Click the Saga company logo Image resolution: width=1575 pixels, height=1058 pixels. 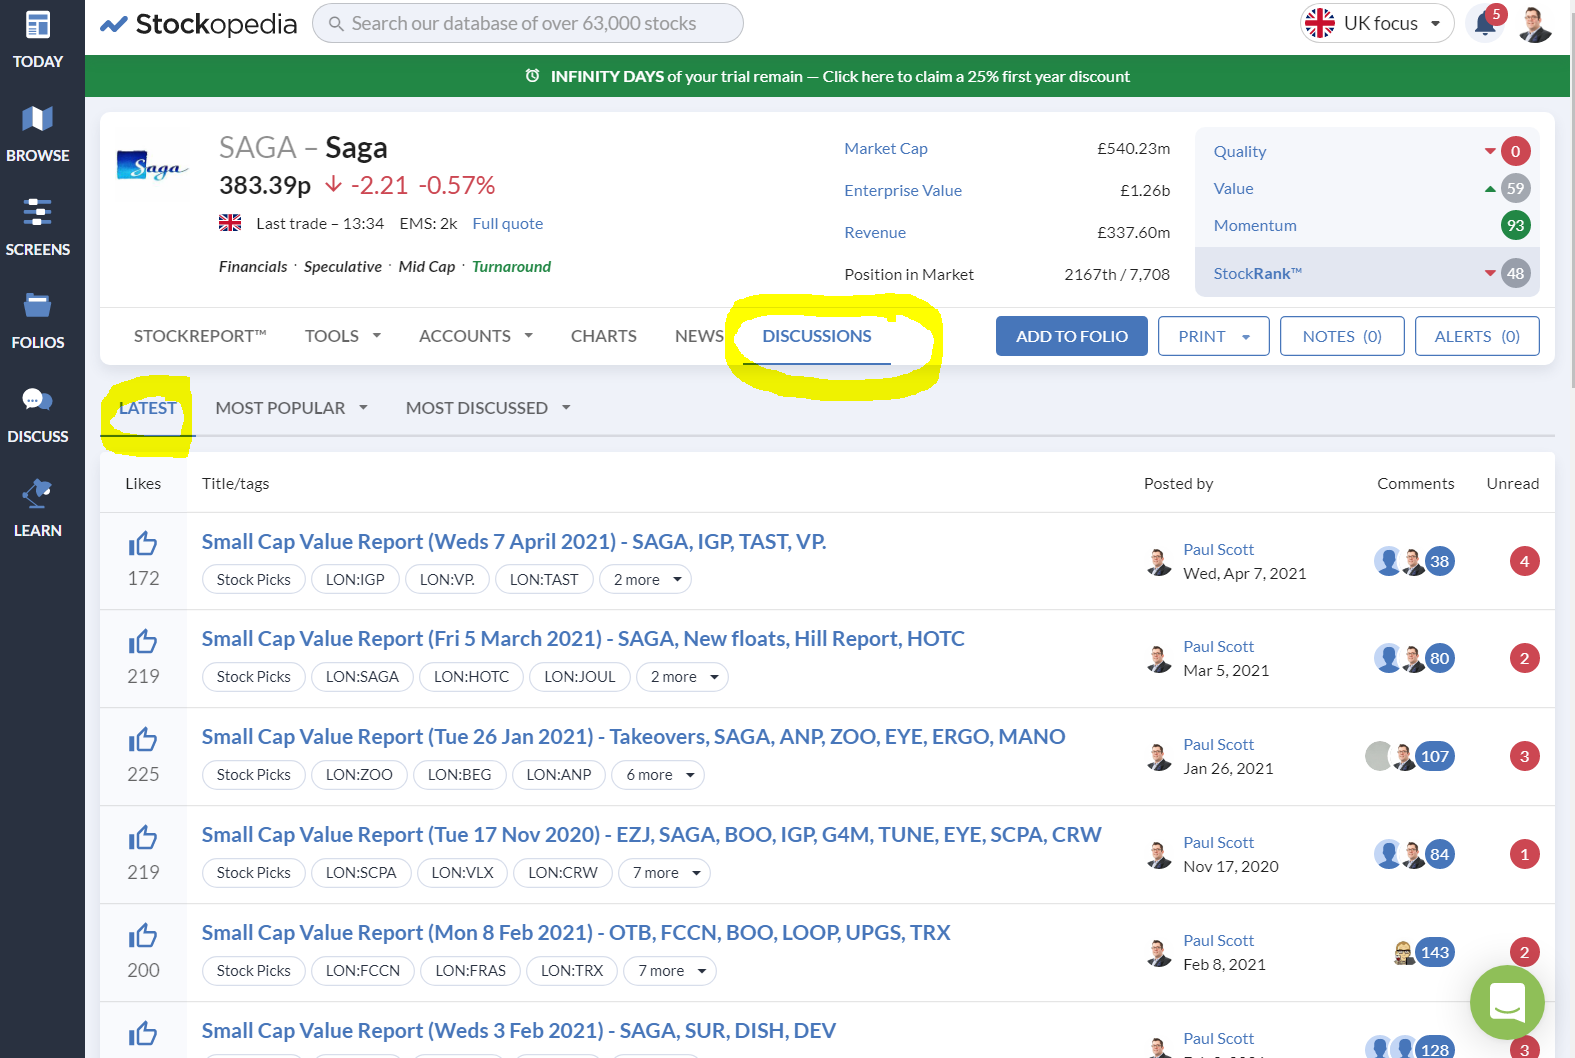pyautogui.click(x=152, y=166)
